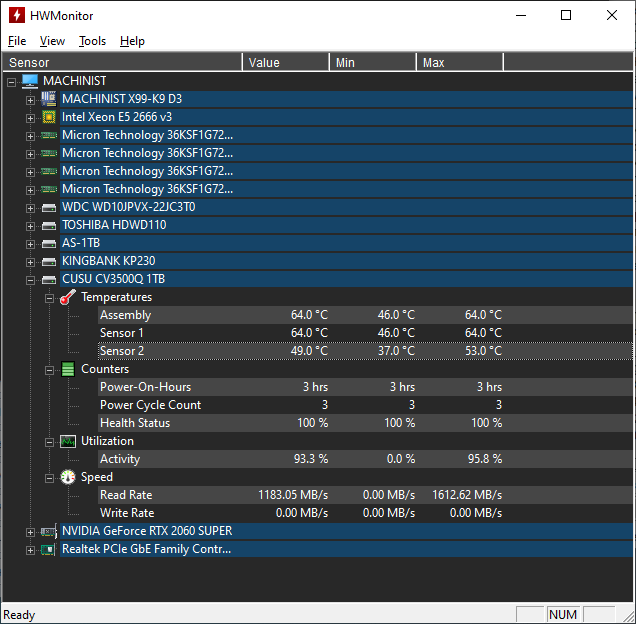Click the CUSU CV3500Q drive icon
This screenshot has height=624, width=636.
[x=49, y=280]
